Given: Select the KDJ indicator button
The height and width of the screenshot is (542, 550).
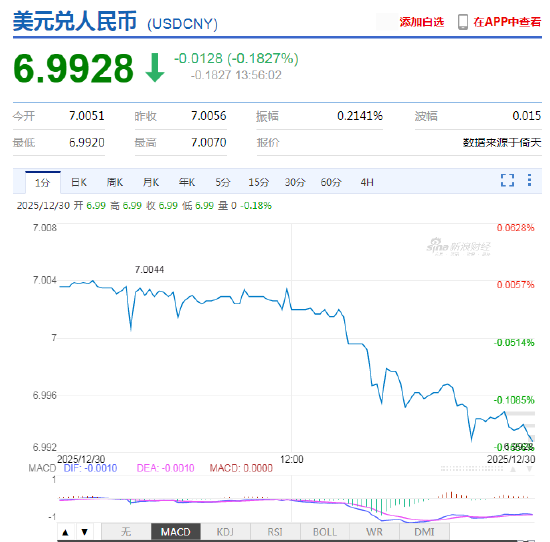Looking at the screenshot, I should tap(225, 532).
